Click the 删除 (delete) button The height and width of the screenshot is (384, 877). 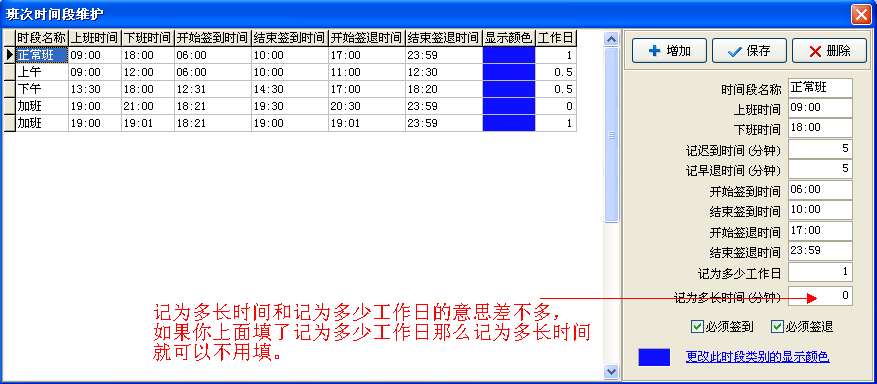coord(829,51)
